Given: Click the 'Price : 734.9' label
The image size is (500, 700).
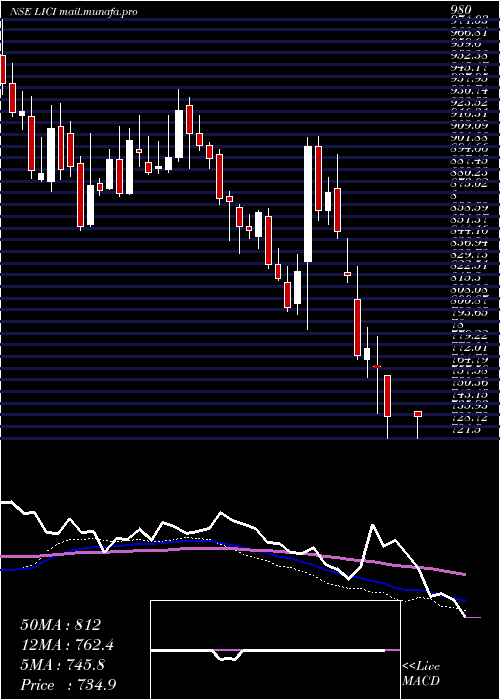Looking at the screenshot, I should click(68, 685).
